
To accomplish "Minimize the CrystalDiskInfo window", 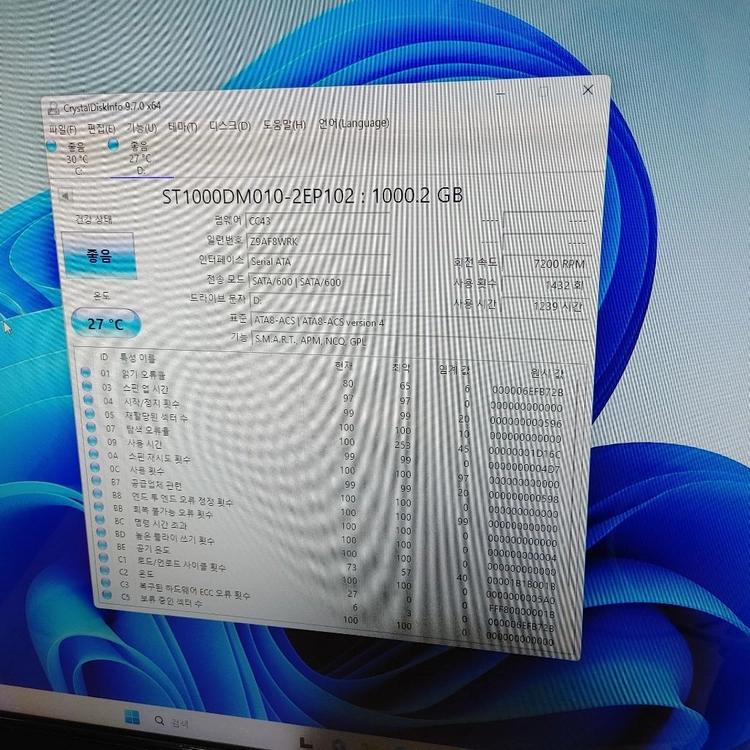I will coord(501,93).
